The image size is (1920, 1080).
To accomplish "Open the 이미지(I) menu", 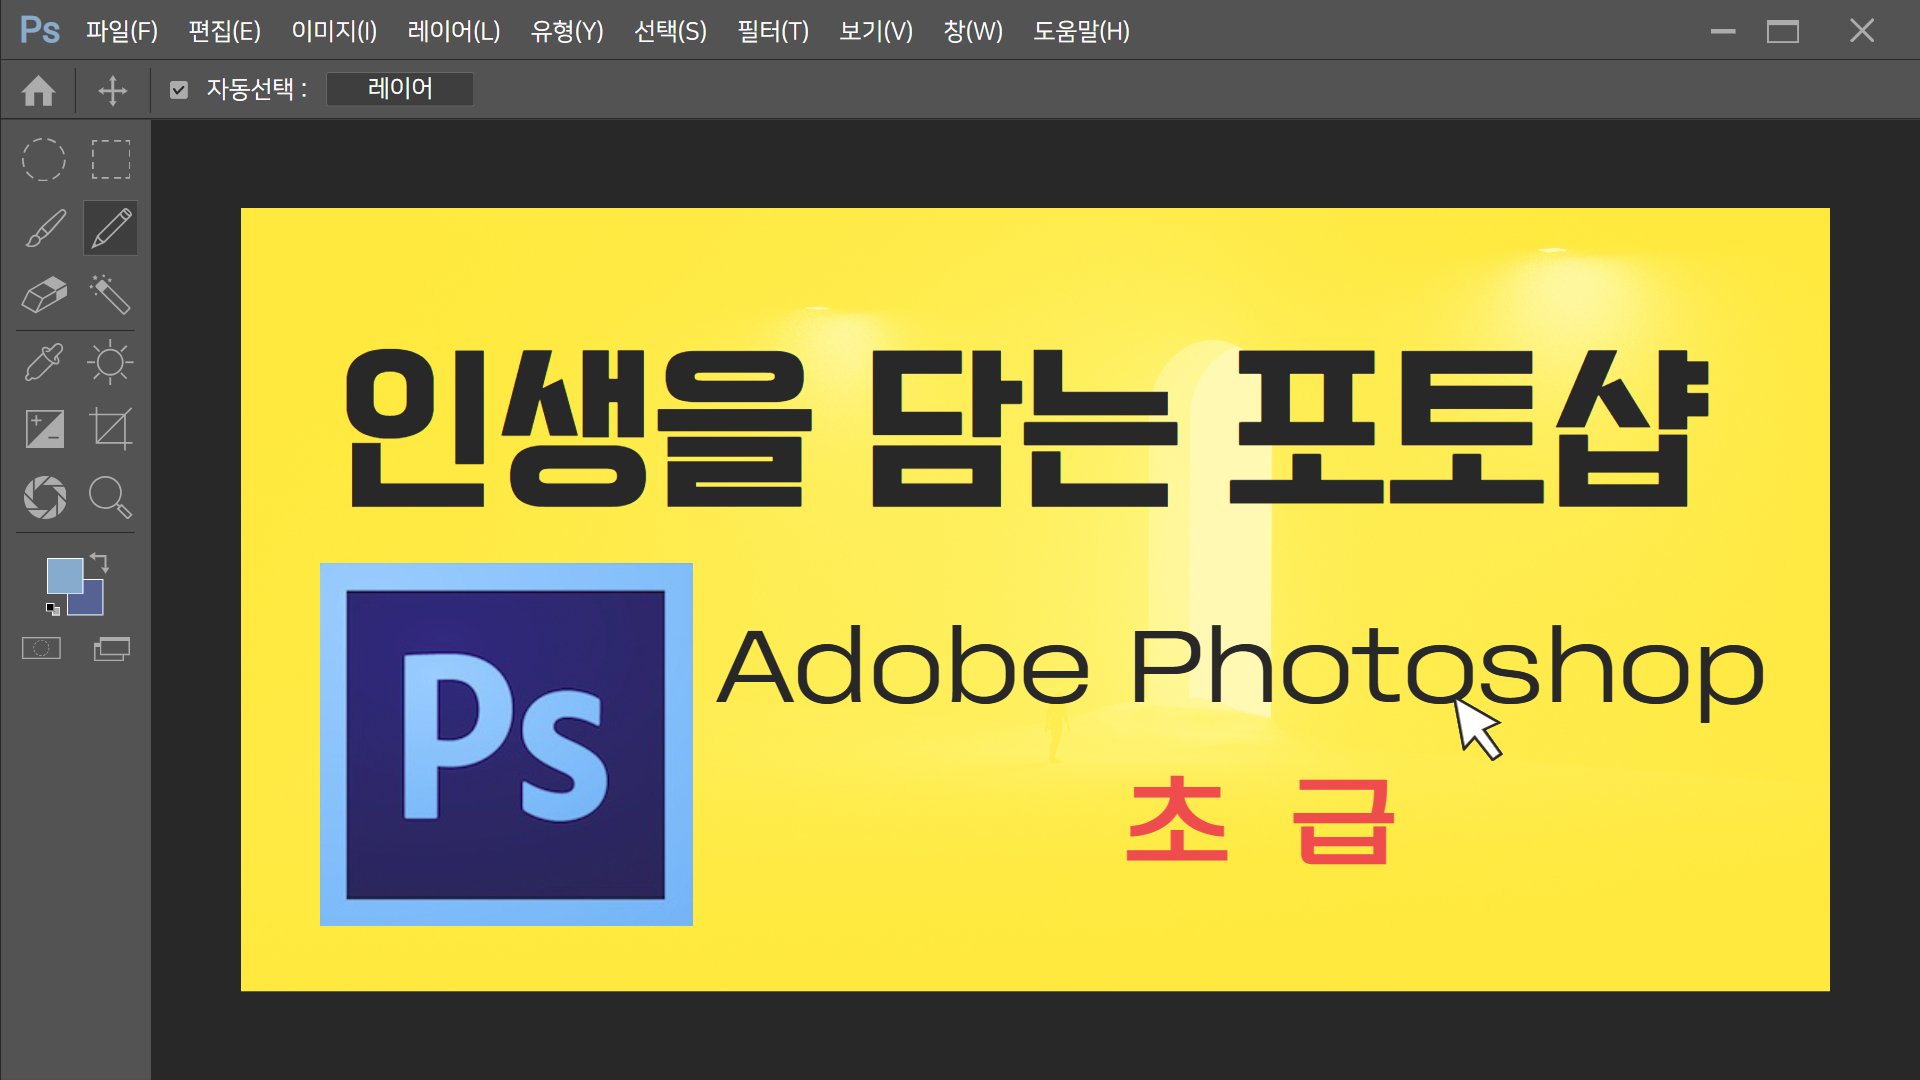I will pos(334,31).
